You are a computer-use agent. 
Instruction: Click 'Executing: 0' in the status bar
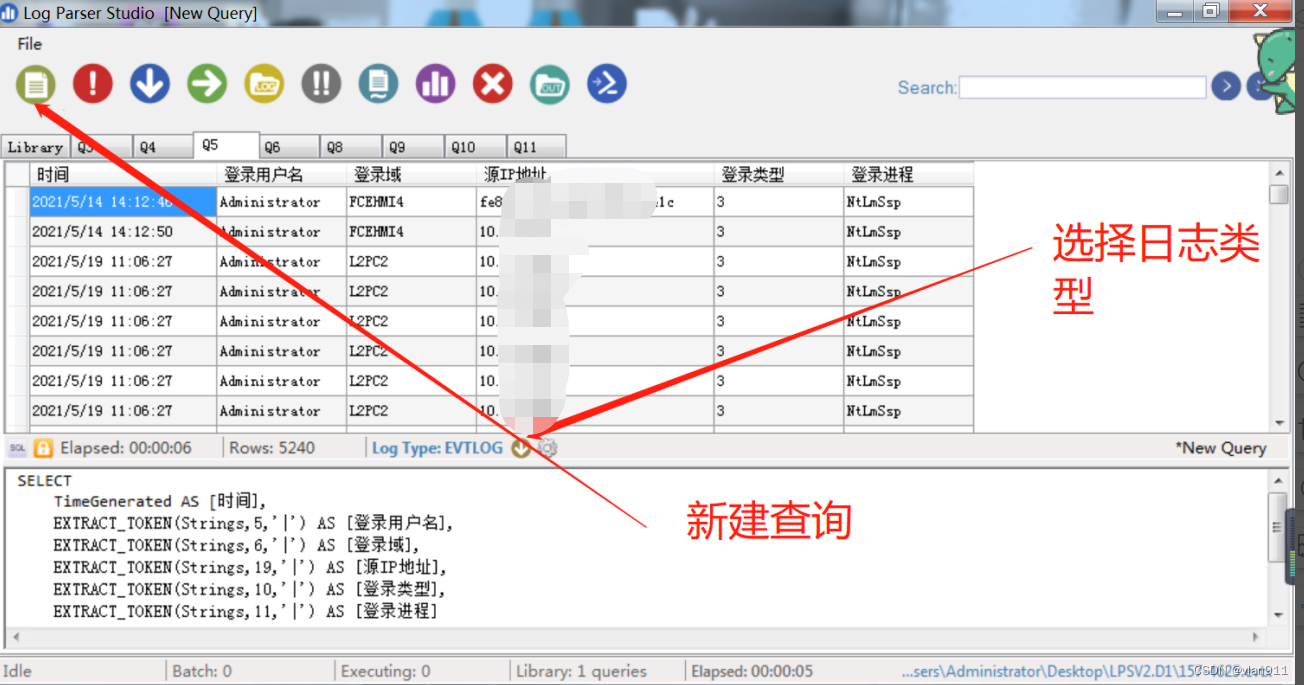(x=385, y=671)
